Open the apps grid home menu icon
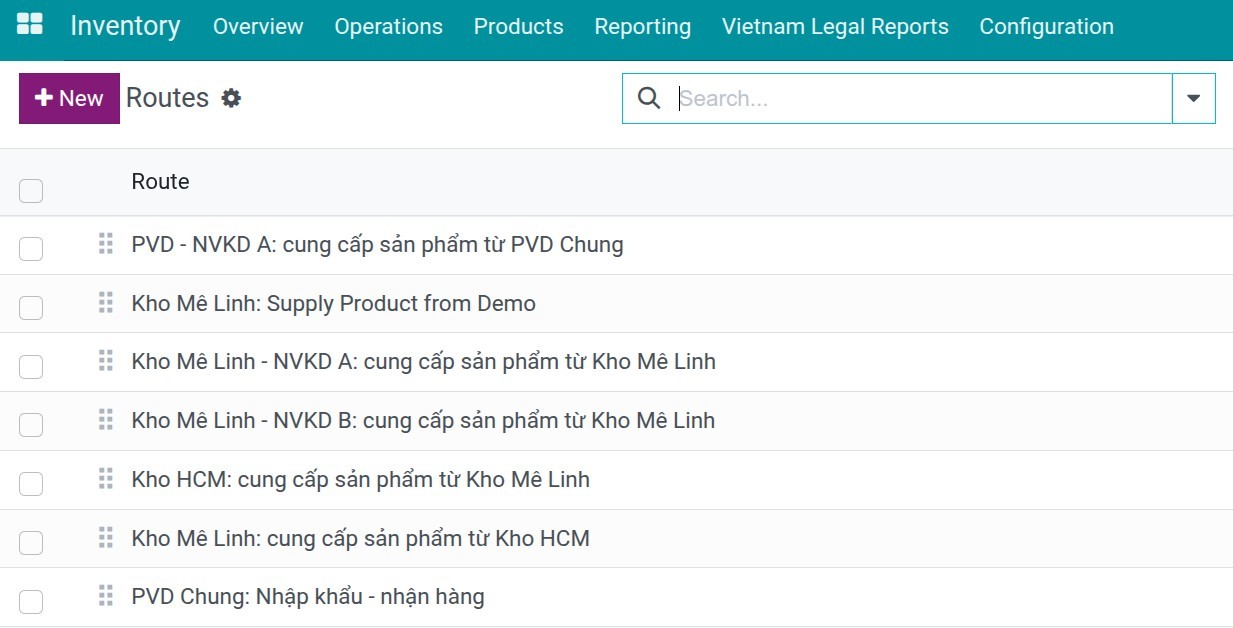The width and height of the screenshot is (1233, 628). (x=30, y=25)
